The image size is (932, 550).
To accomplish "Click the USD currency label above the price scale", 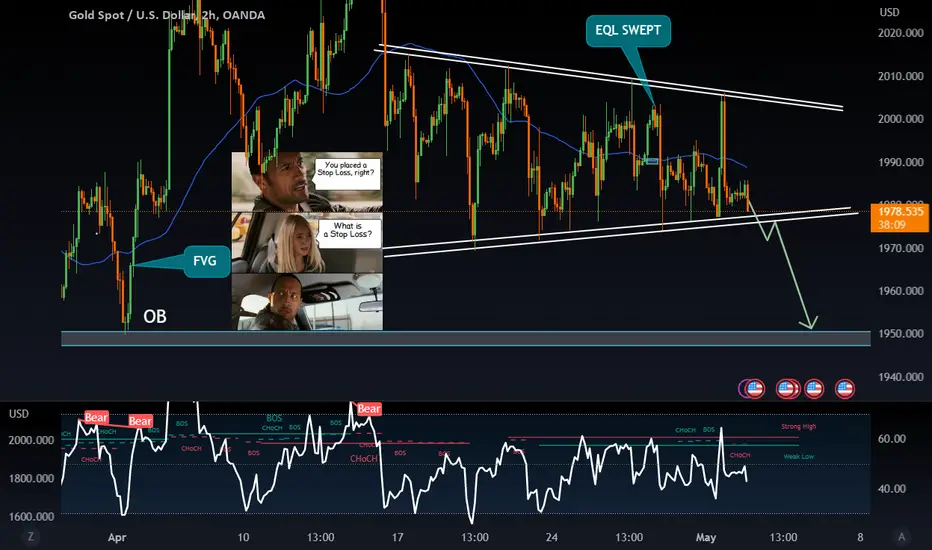I will click(889, 12).
